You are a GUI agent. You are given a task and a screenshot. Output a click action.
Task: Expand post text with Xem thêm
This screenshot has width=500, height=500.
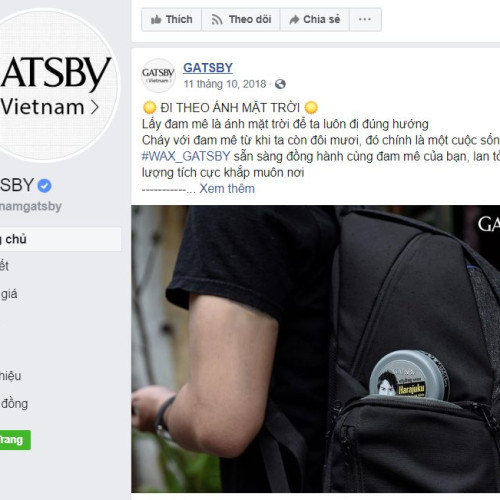[227, 189]
